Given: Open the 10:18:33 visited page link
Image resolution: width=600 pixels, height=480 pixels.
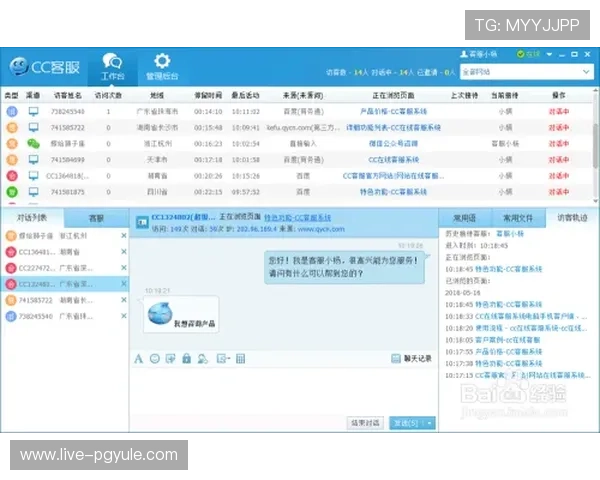Looking at the screenshot, I should pos(531,316).
